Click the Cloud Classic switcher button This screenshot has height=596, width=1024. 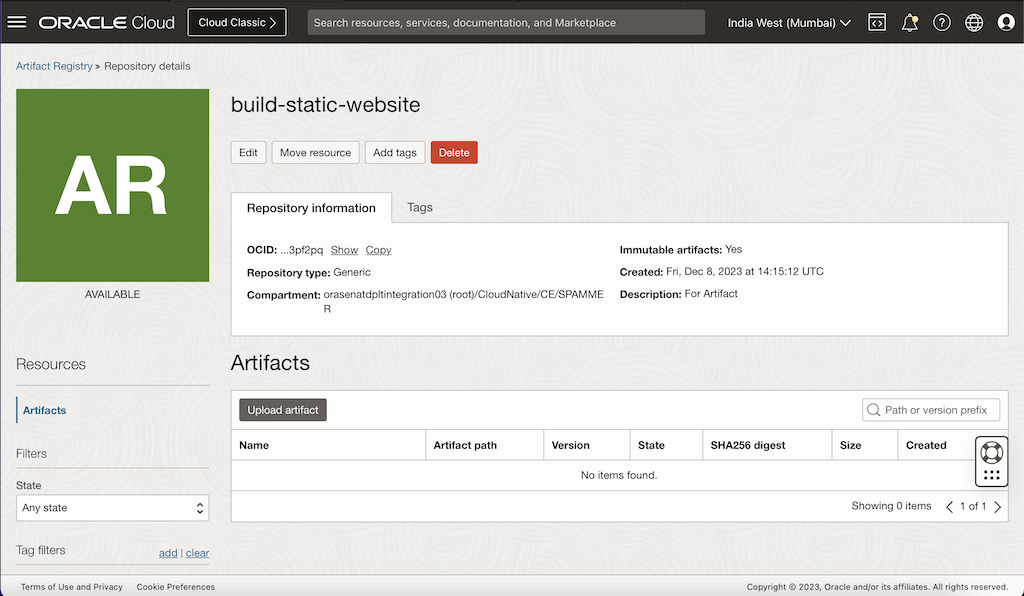point(237,22)
